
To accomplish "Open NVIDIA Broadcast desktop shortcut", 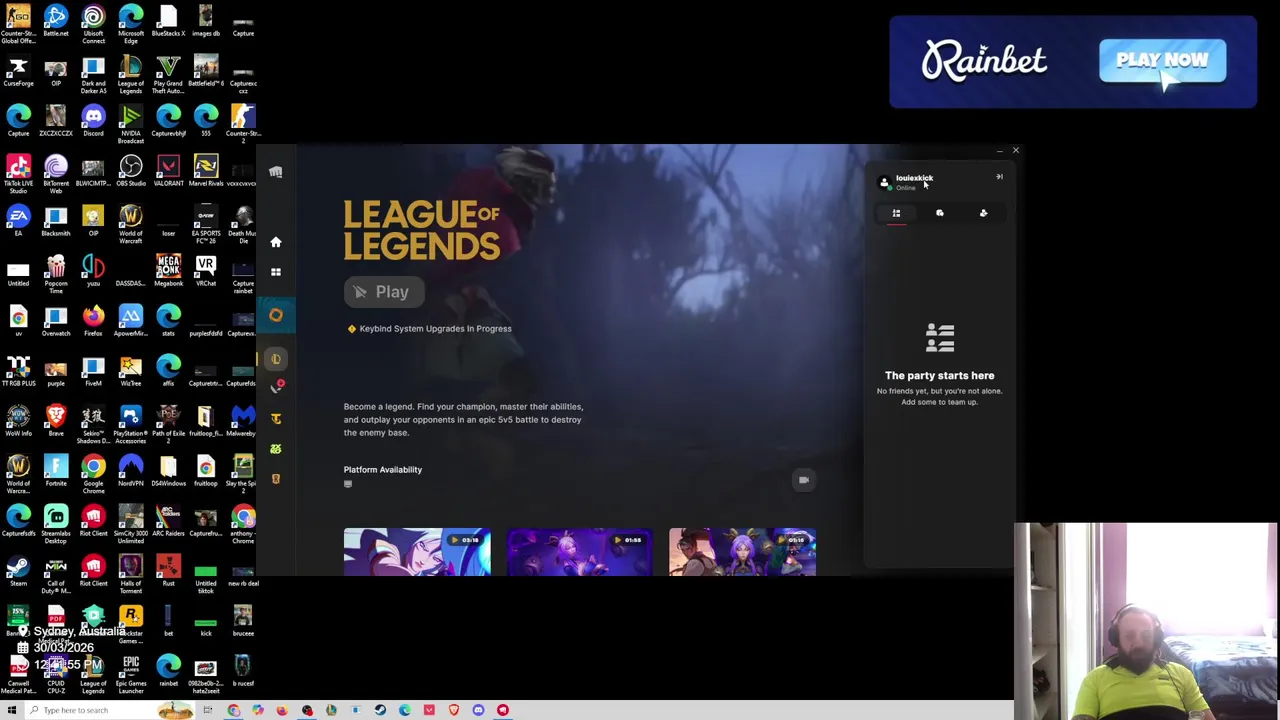I will point(131,124).
